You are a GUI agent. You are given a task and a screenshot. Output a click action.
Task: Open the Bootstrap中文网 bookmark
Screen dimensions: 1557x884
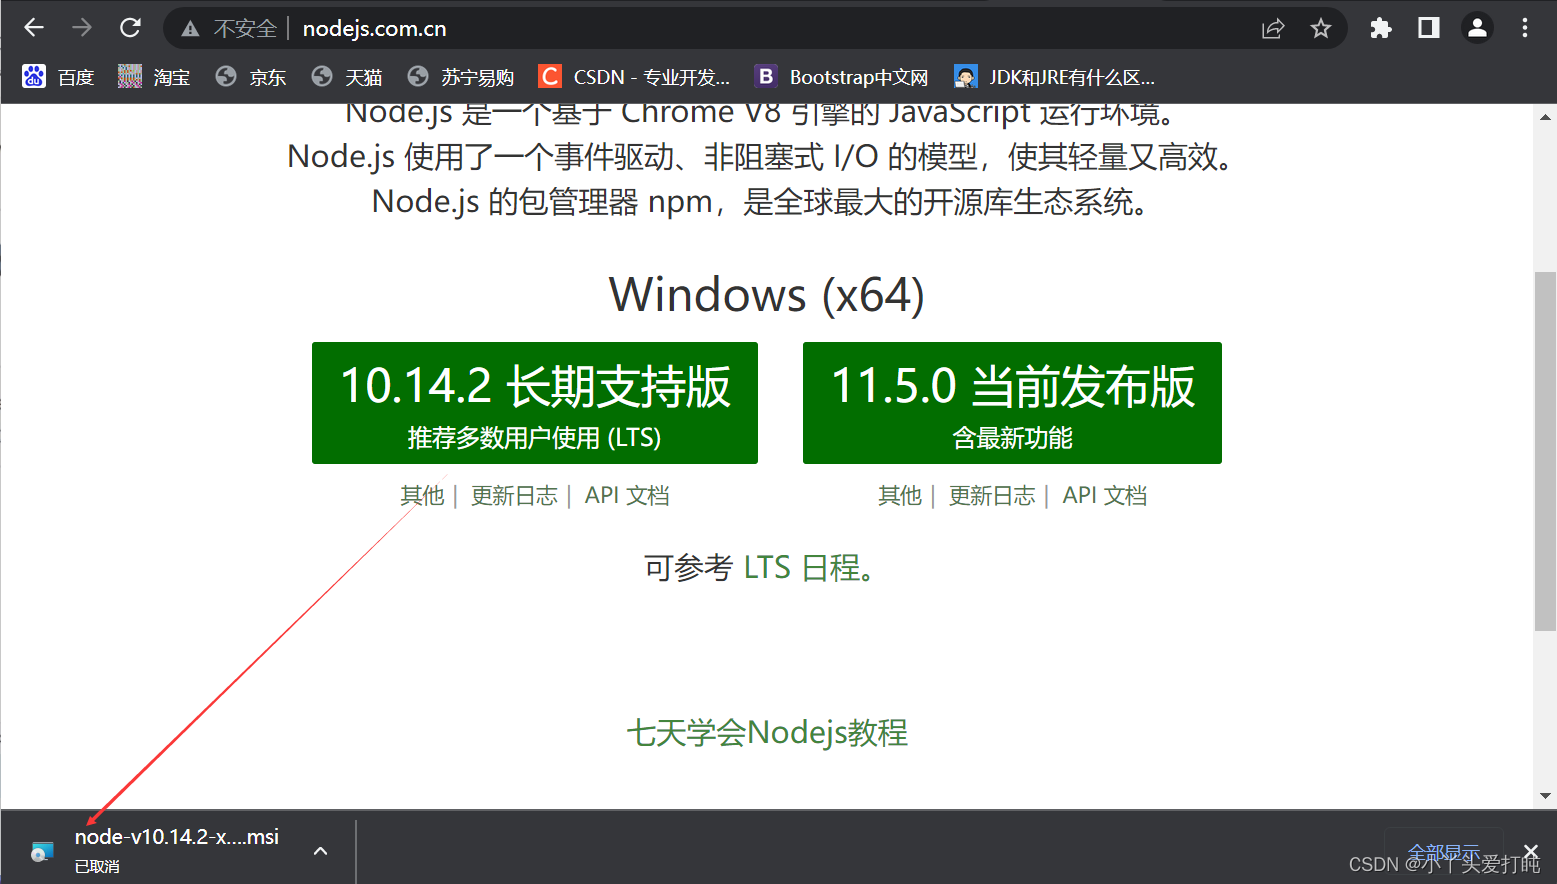(841, 77)
